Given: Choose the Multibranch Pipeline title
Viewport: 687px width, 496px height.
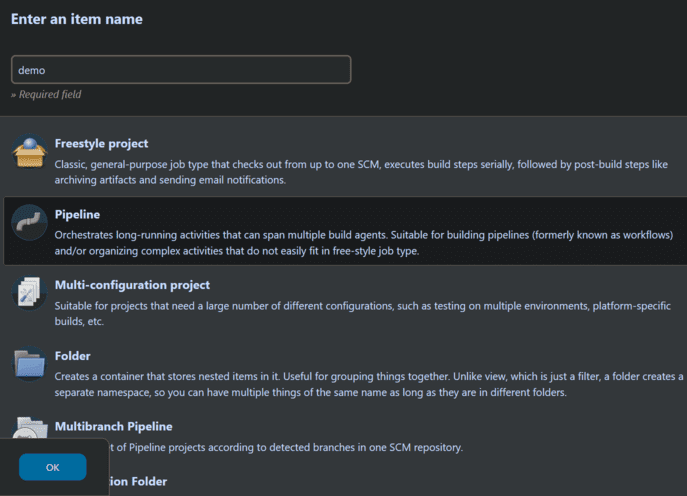Looking at the screenshot, I should pyautogui.click(x=113, y=427).
